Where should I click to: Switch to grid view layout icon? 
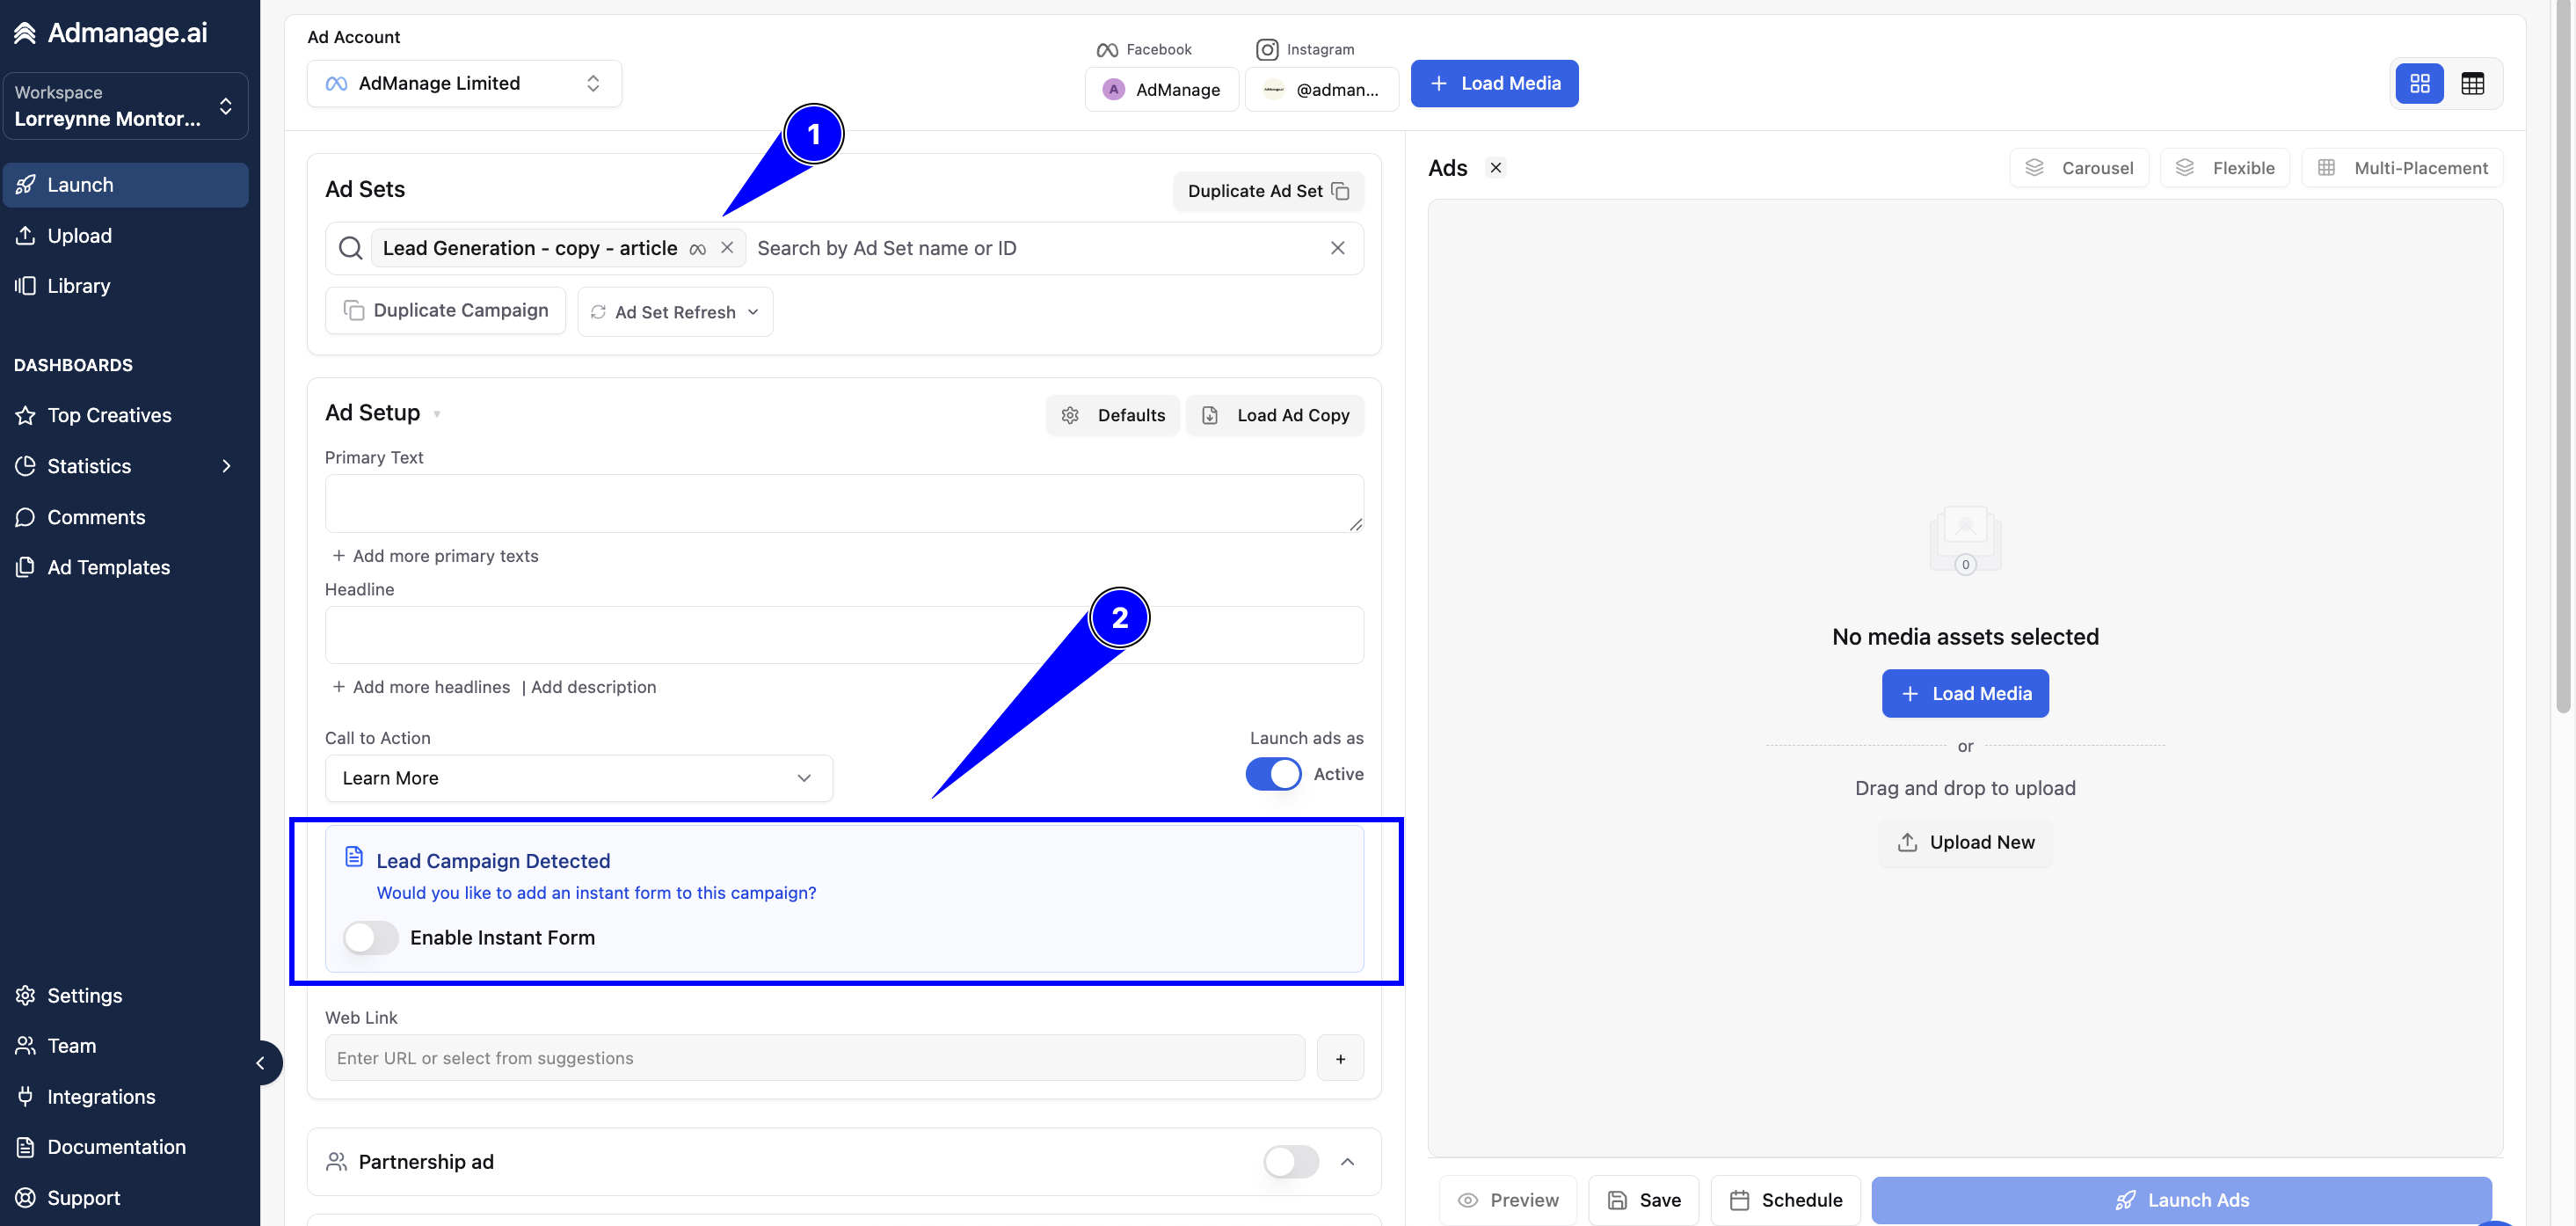(x=2419, y=84)
